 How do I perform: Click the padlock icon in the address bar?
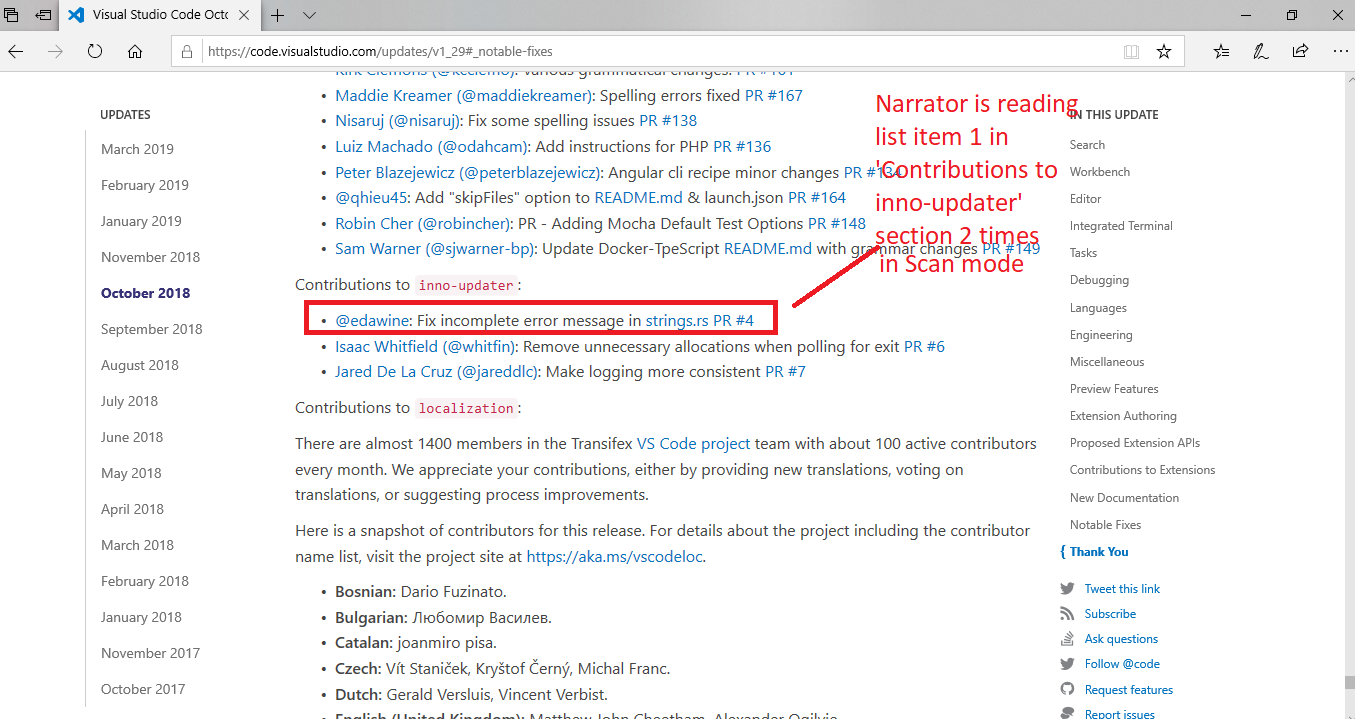pos(186,50)
